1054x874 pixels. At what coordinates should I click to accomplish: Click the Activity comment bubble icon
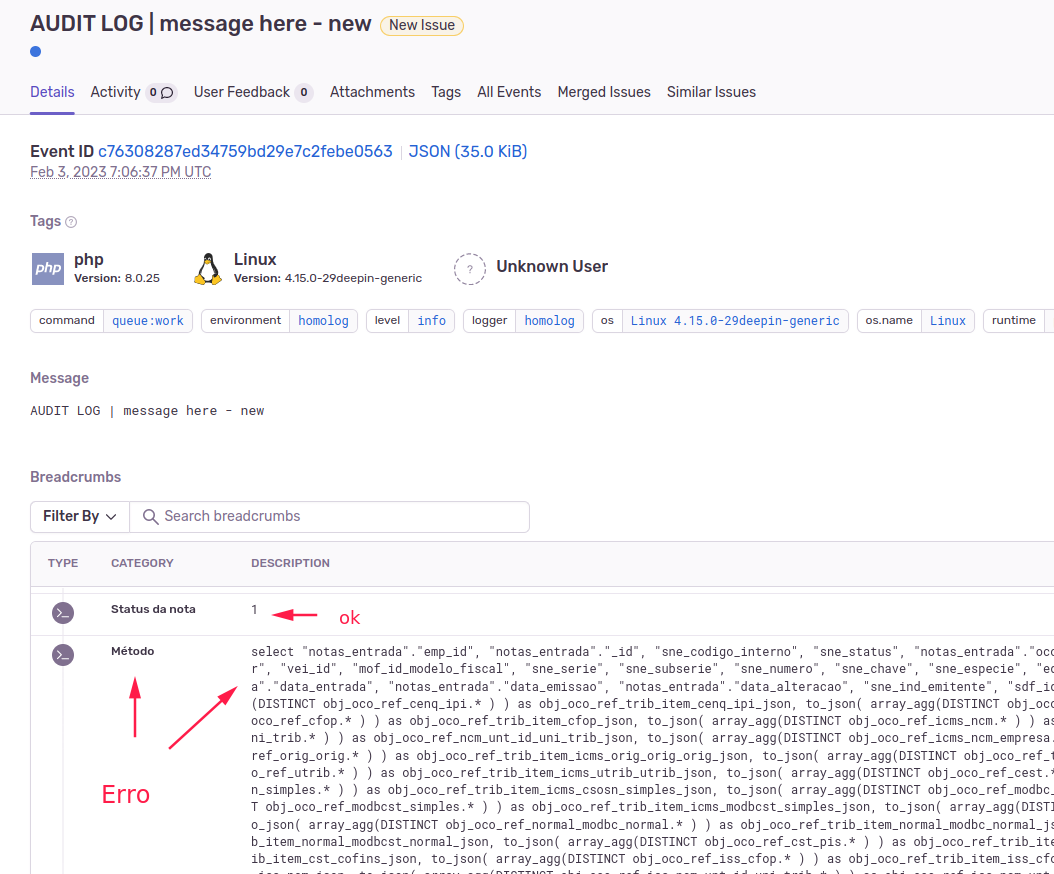[x=167, y=93]
